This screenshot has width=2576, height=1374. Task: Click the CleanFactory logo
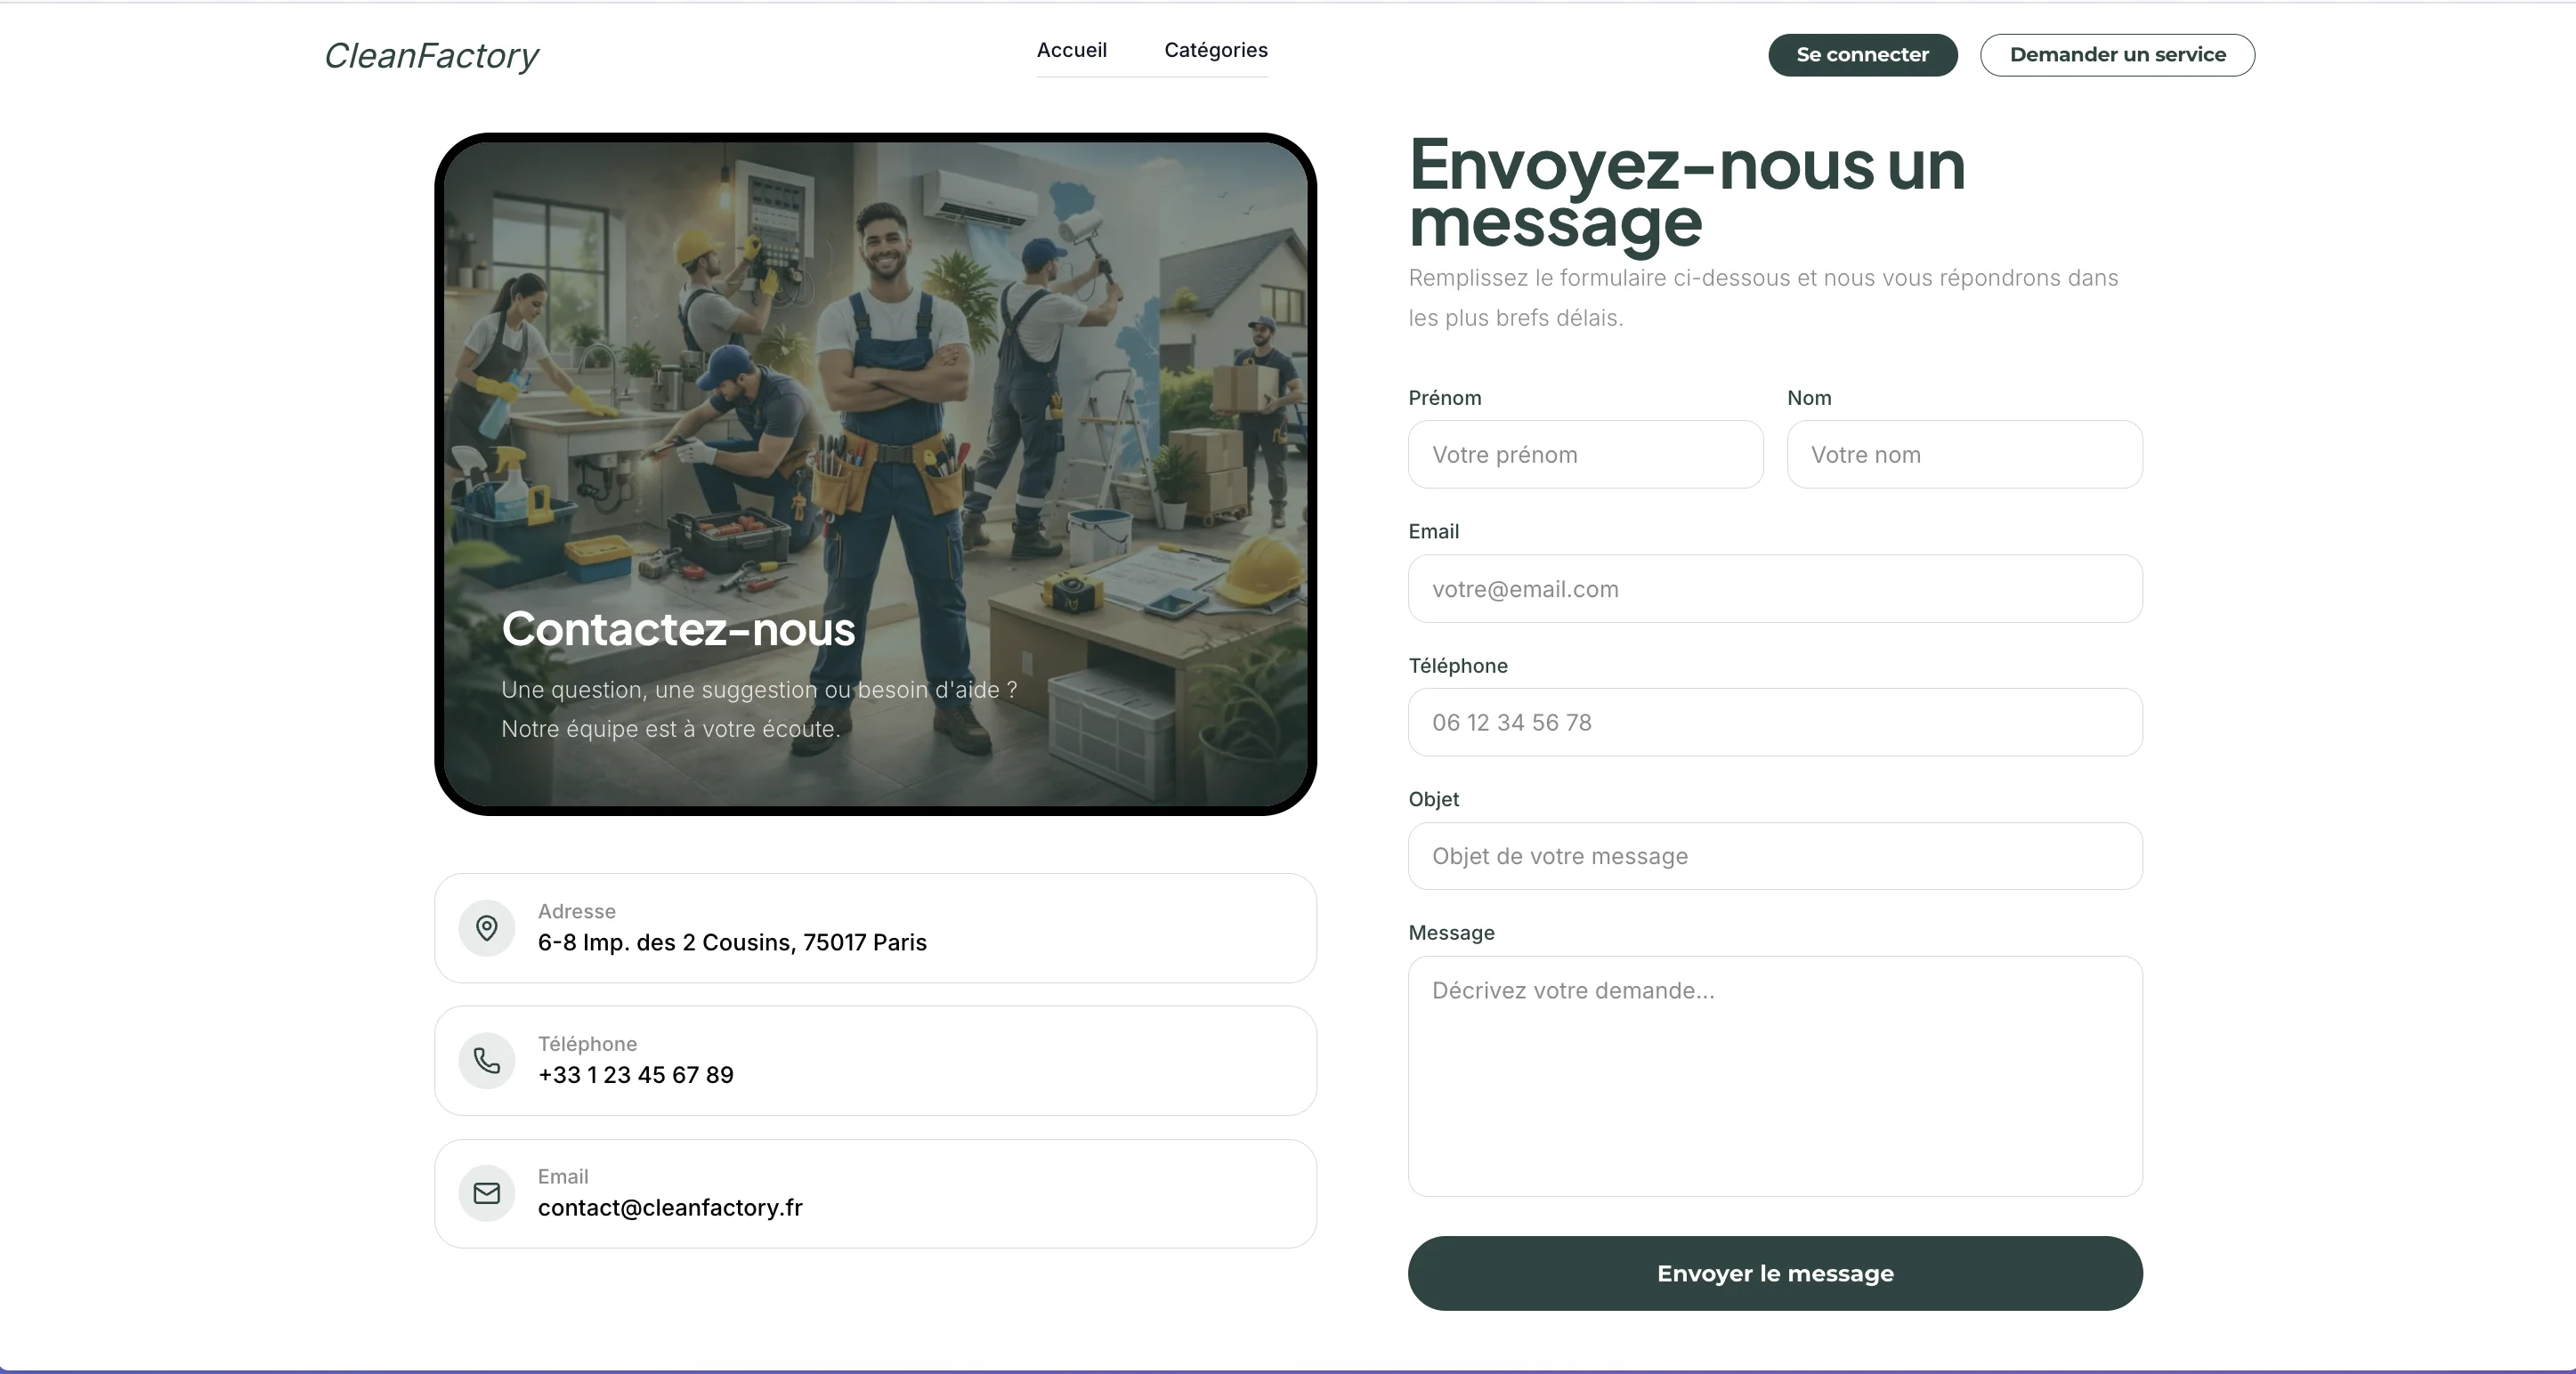point(430,56)
